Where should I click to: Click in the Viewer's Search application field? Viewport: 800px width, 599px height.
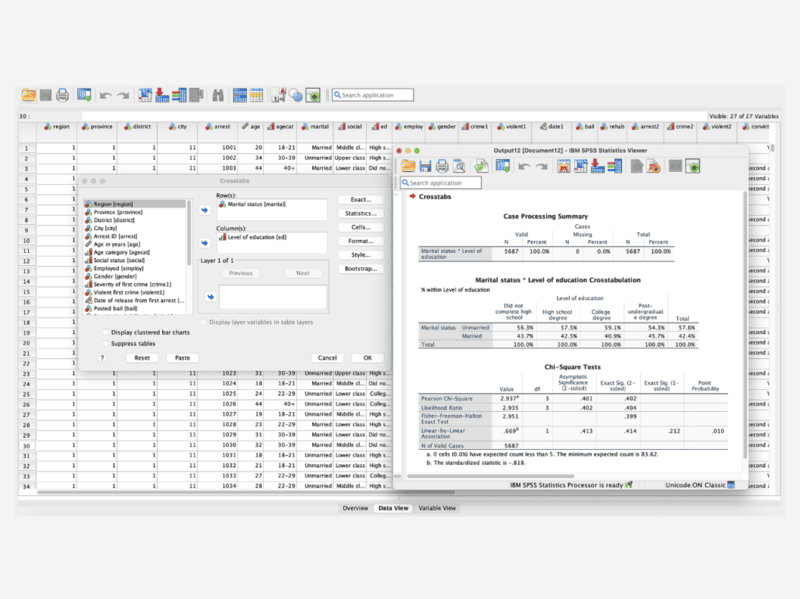pos(440,183)
